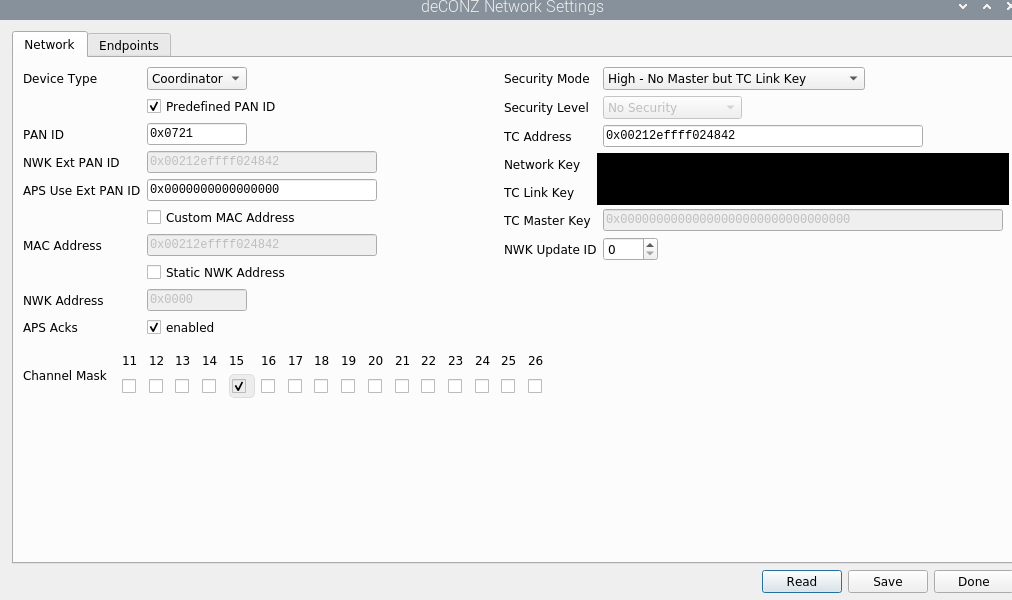Click the TC Address input field

(762, 136)
